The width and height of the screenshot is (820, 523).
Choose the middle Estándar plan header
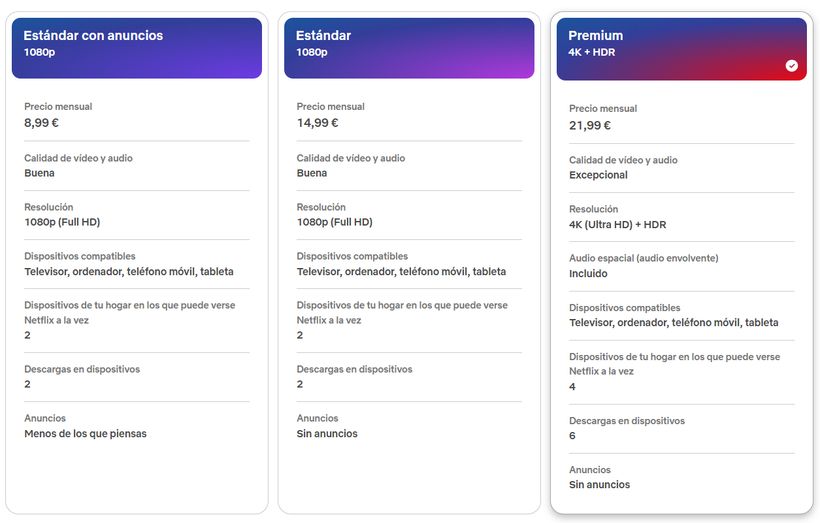(x=409, y=48)
